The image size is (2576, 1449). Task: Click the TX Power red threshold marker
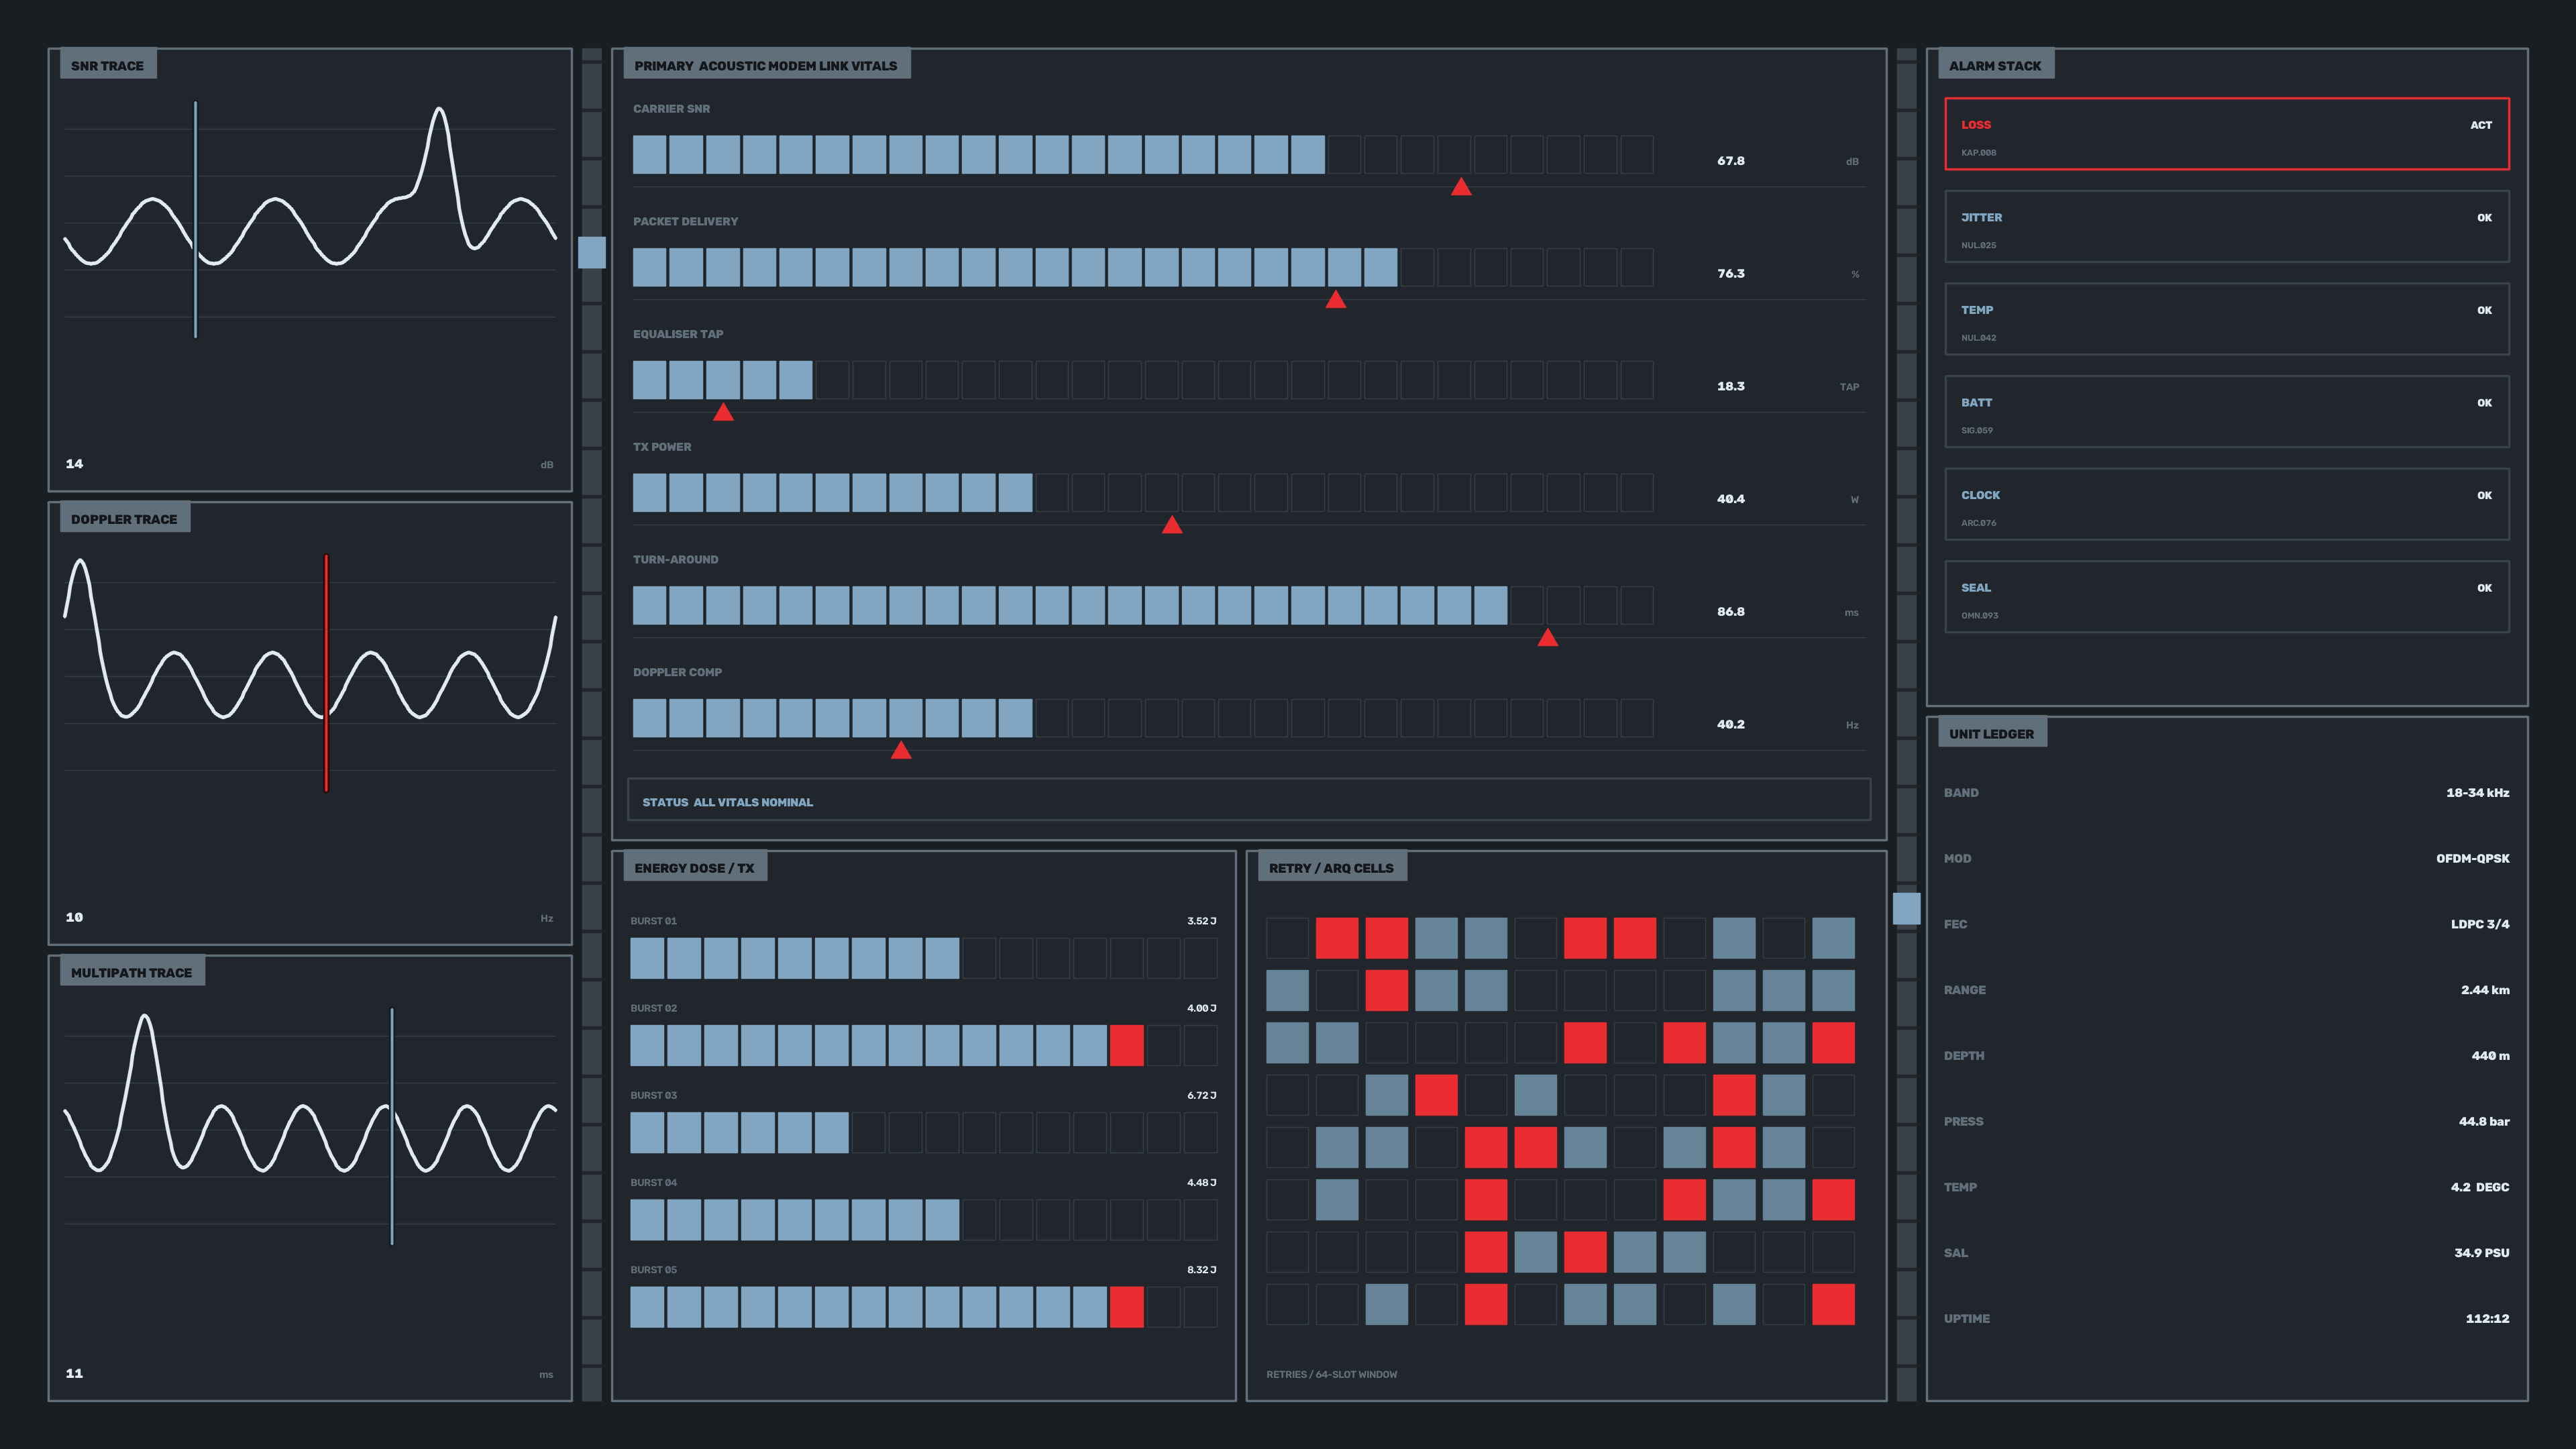click(1172, 525)
